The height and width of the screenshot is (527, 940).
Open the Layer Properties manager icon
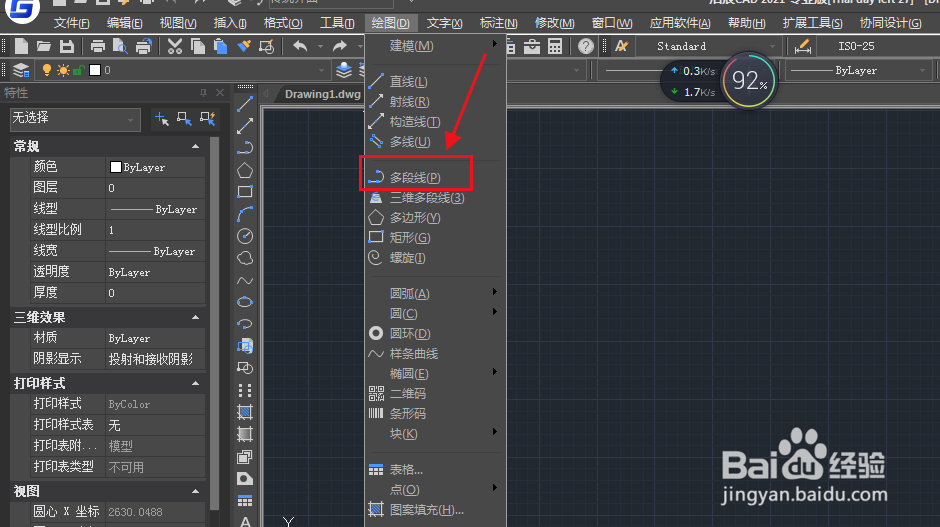(21, 70)
